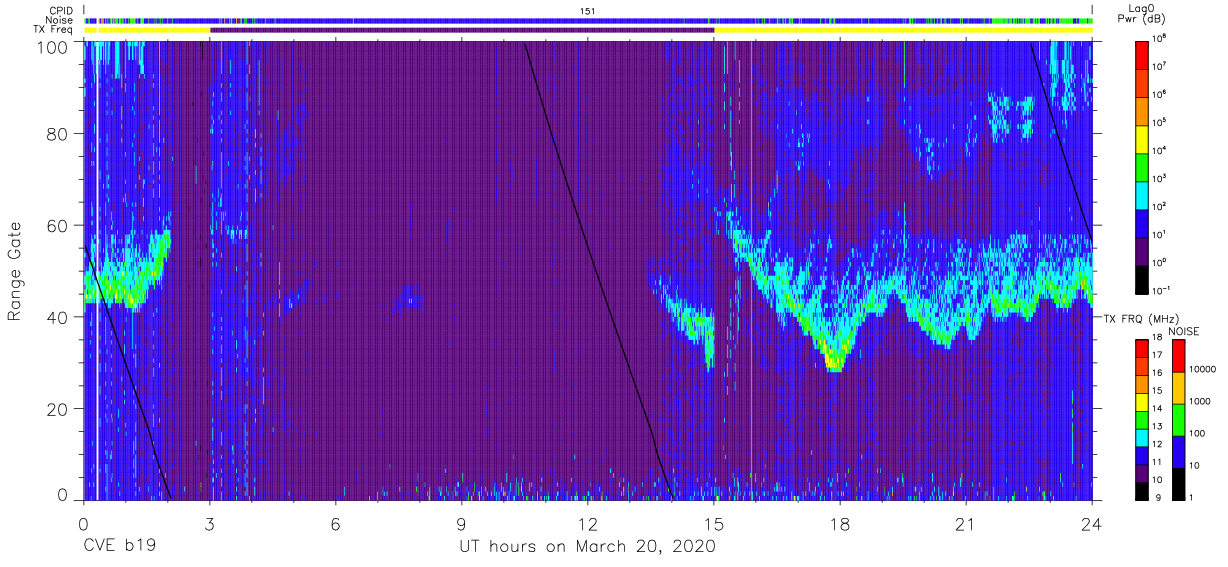Click the 15 hour tick label on the time axis
Viewport: 1228px width, 567px height.
713,523
